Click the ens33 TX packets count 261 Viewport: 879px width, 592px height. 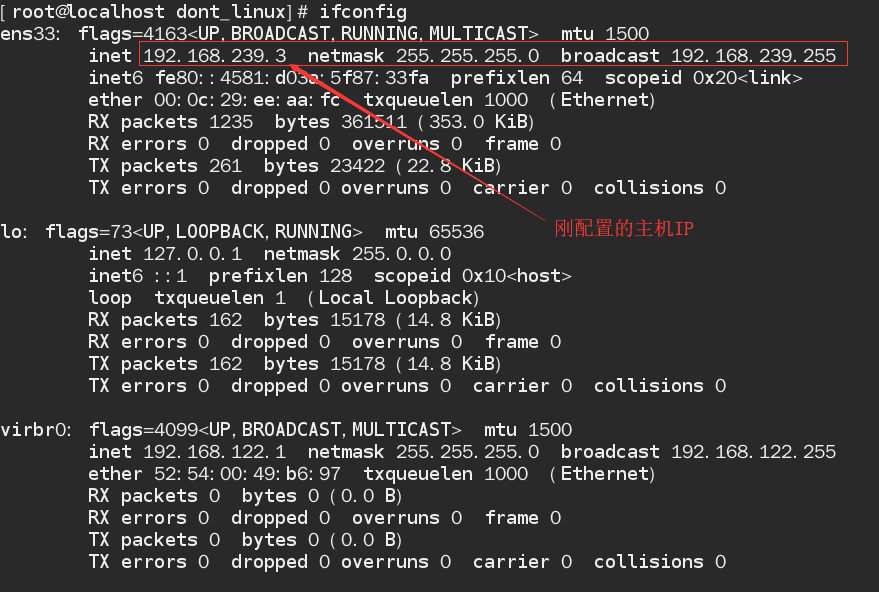(225, 166)
